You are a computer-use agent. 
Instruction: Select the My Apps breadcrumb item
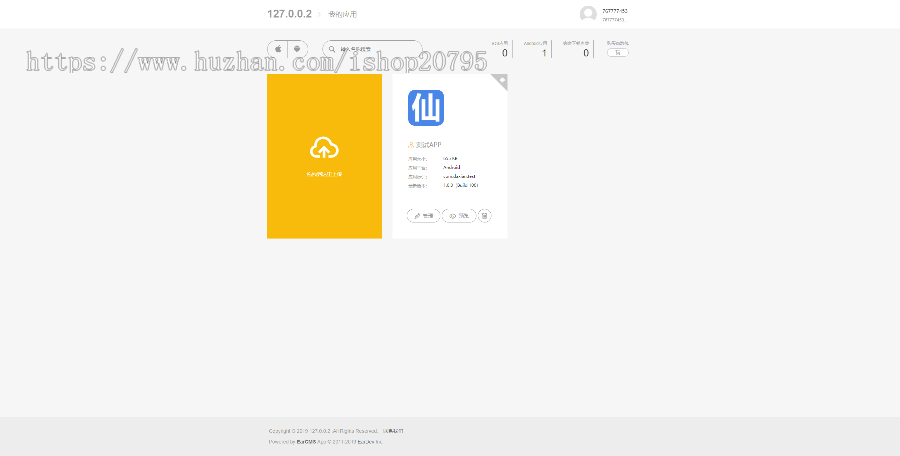click(342, 15)
